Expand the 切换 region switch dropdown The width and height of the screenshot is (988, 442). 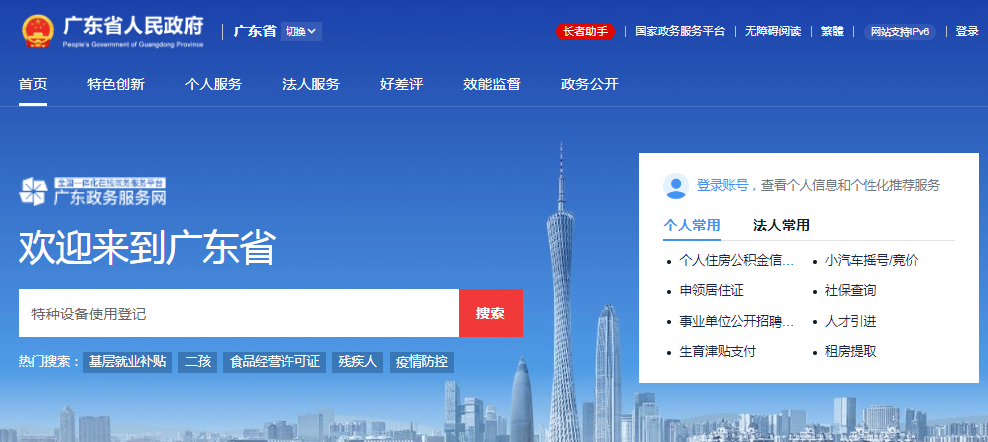(x=301, y=32)
